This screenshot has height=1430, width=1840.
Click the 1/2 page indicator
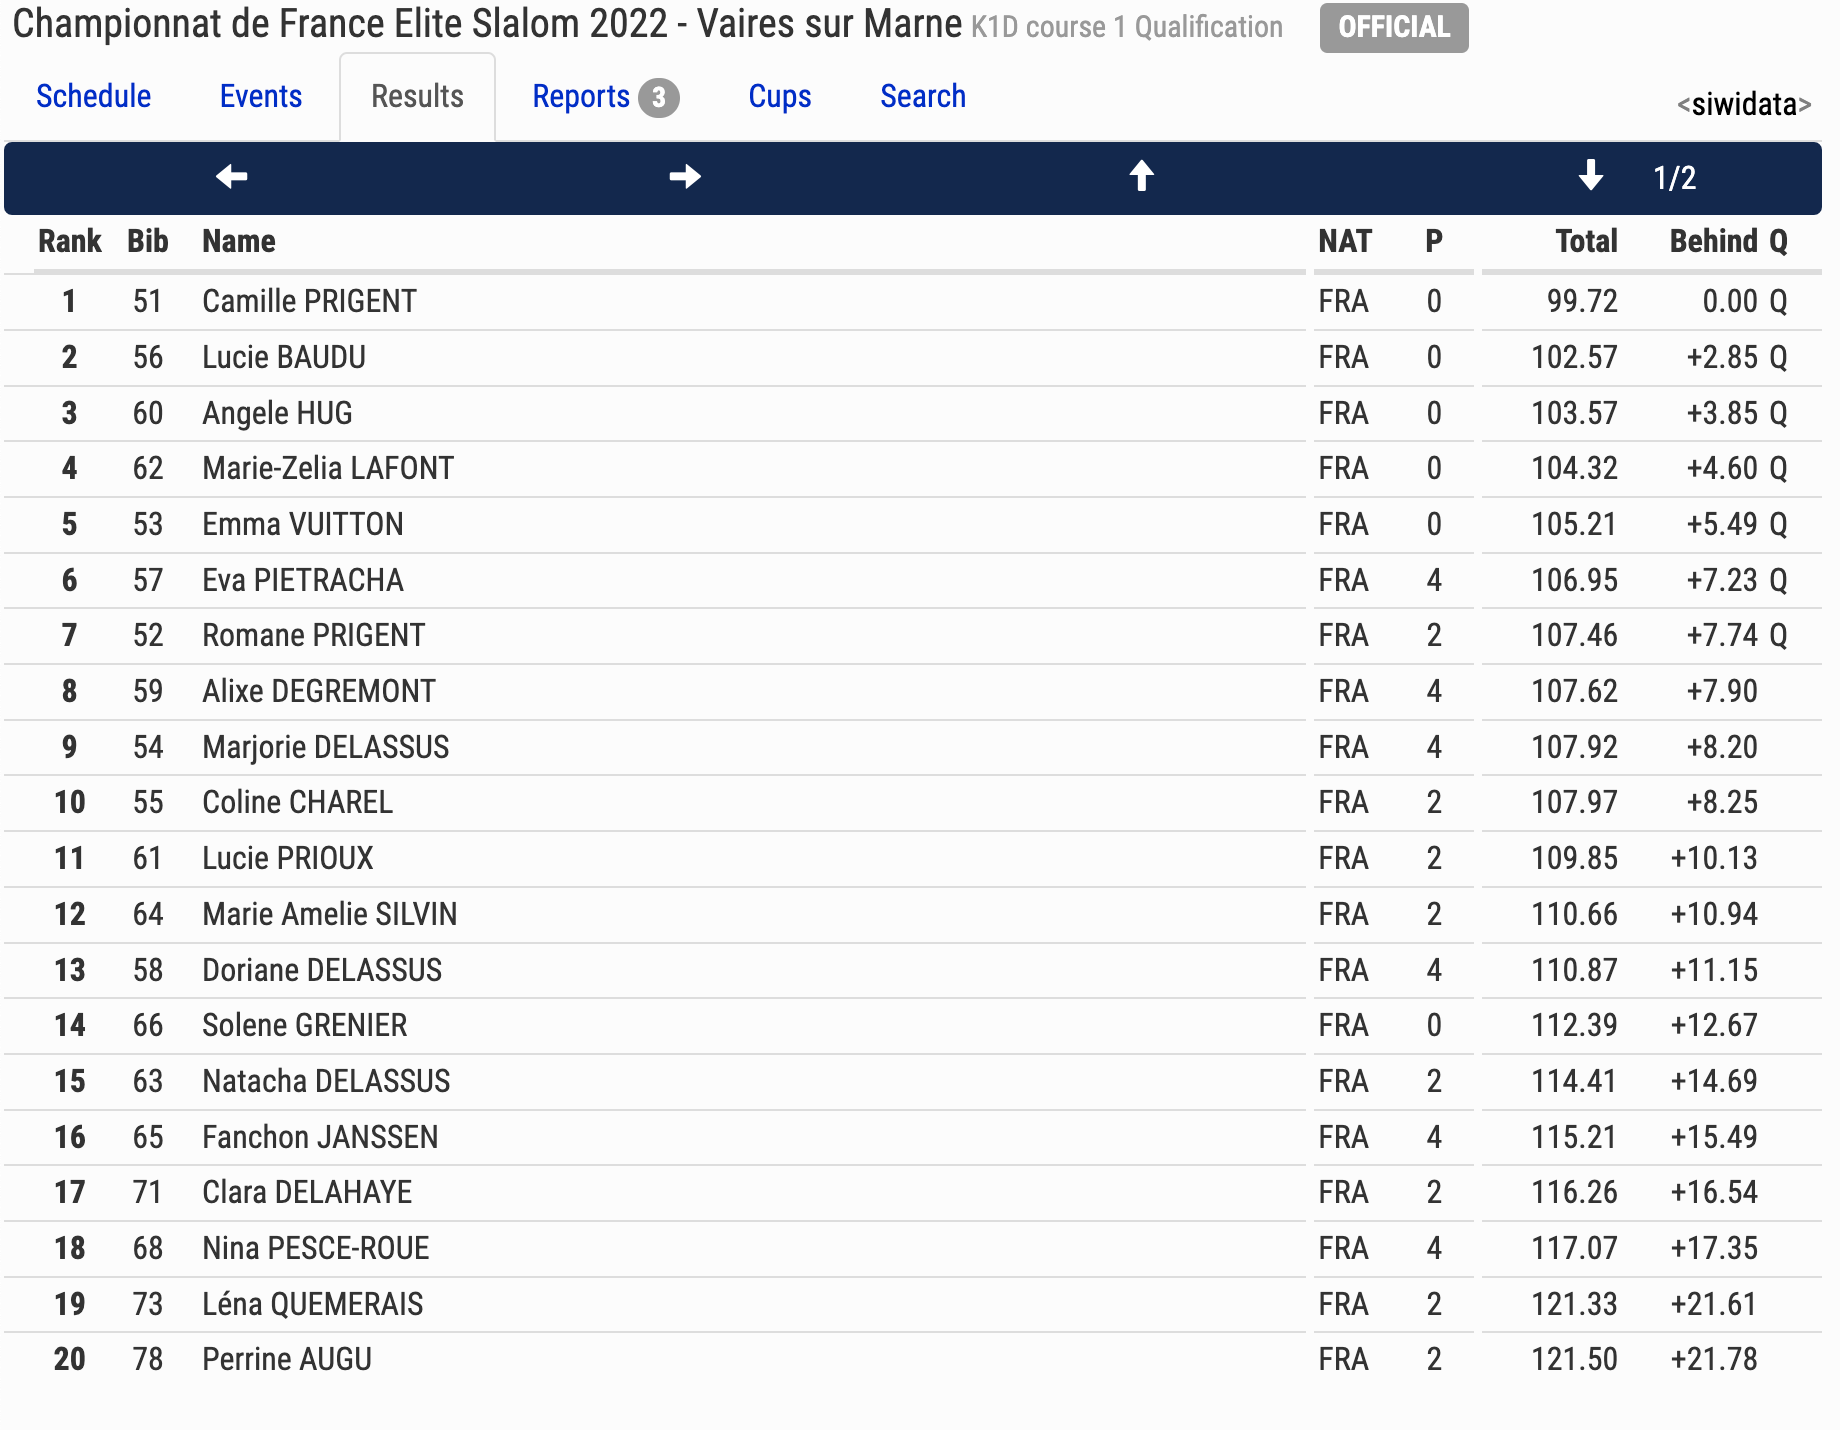(x=1675, y=178)
